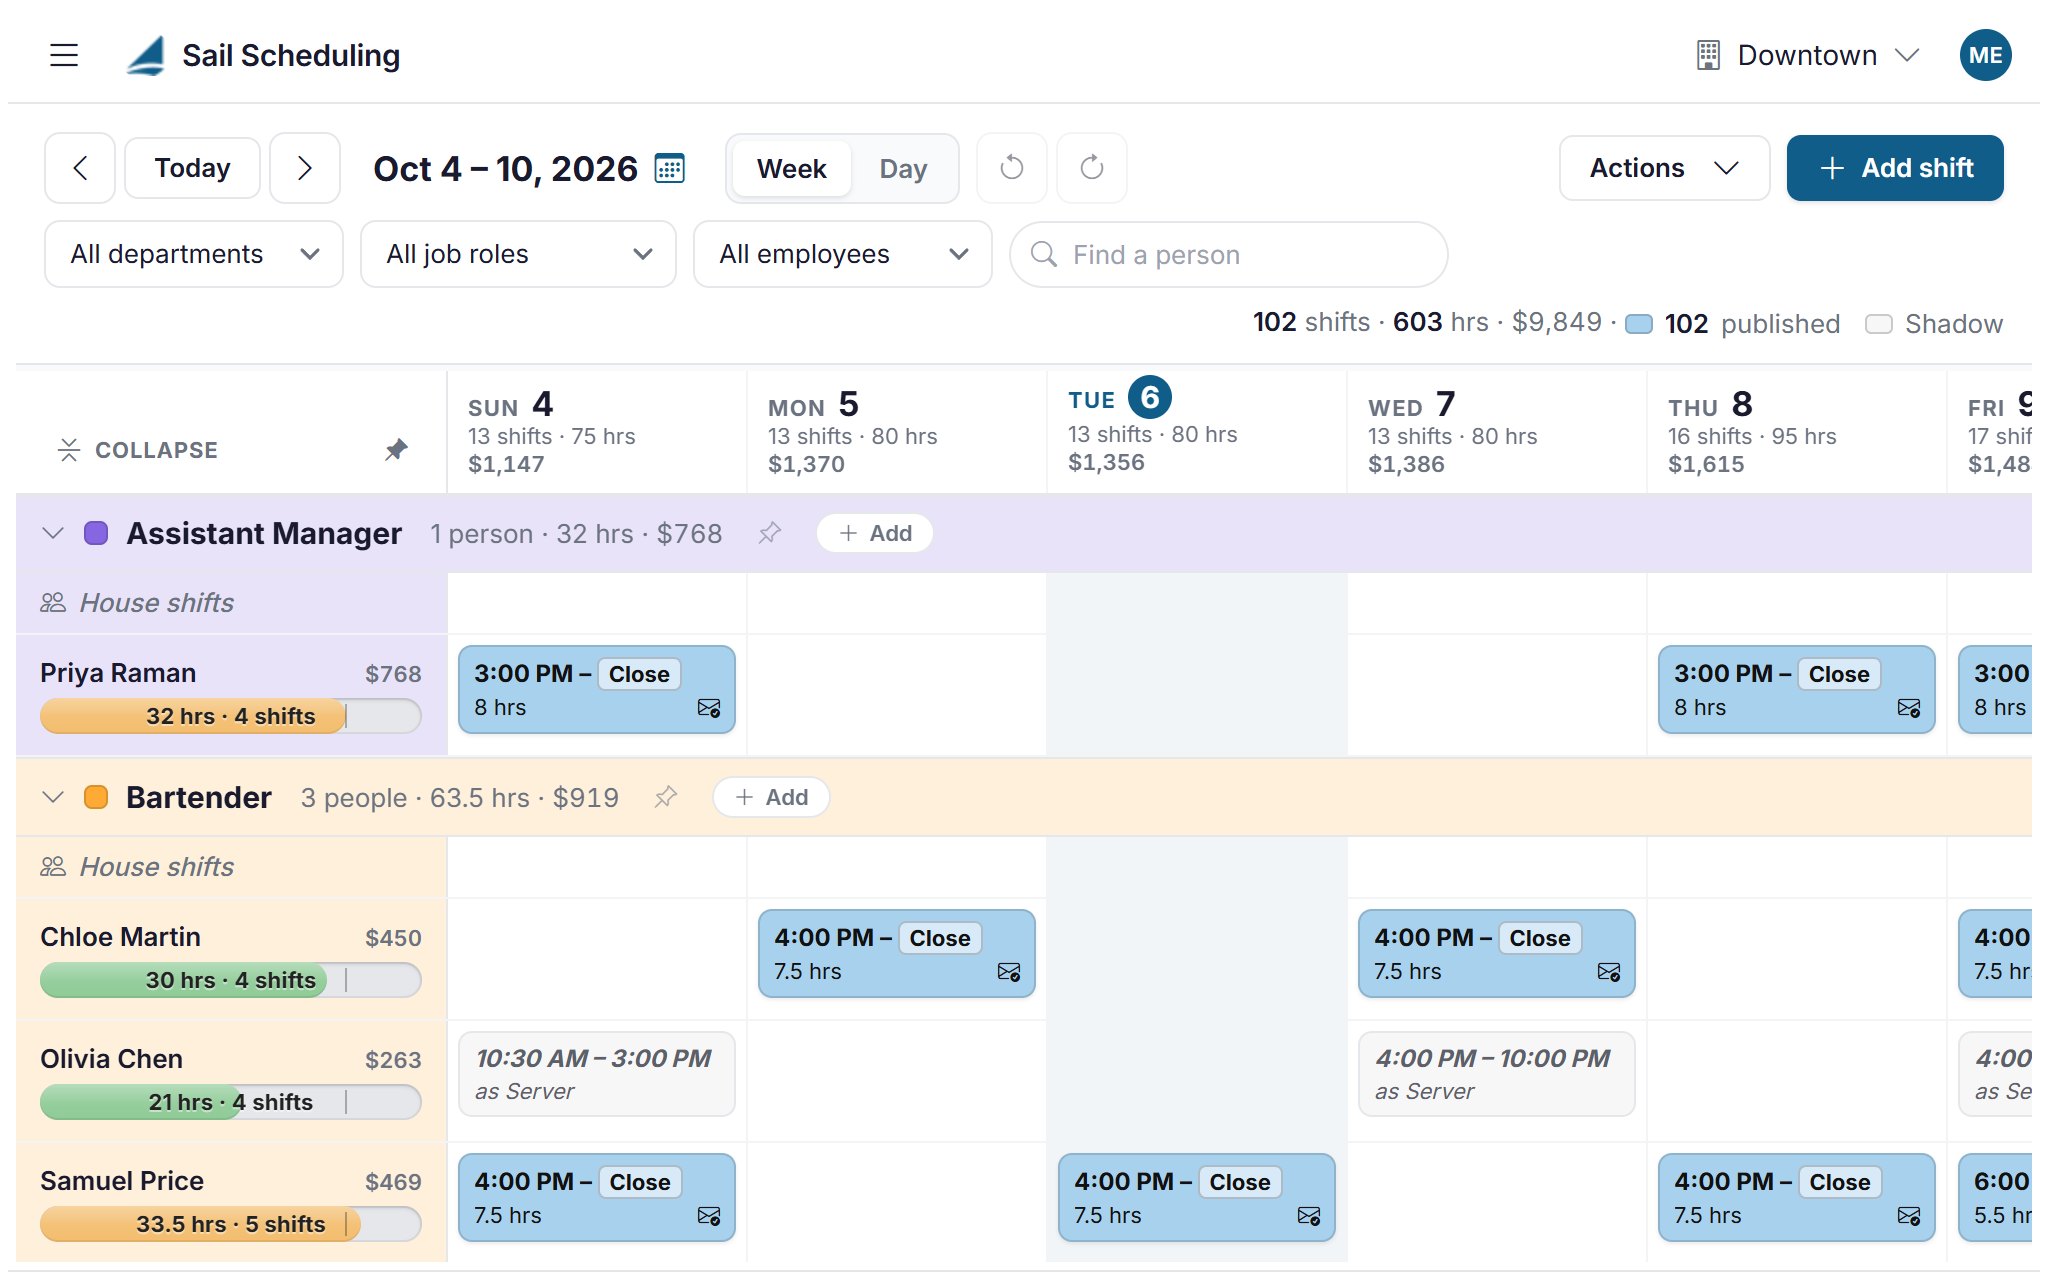Click the ME user avatar
The width and height of the screenshot is (2048, 1280).
pyautogui.click(x=1985, y=55)
